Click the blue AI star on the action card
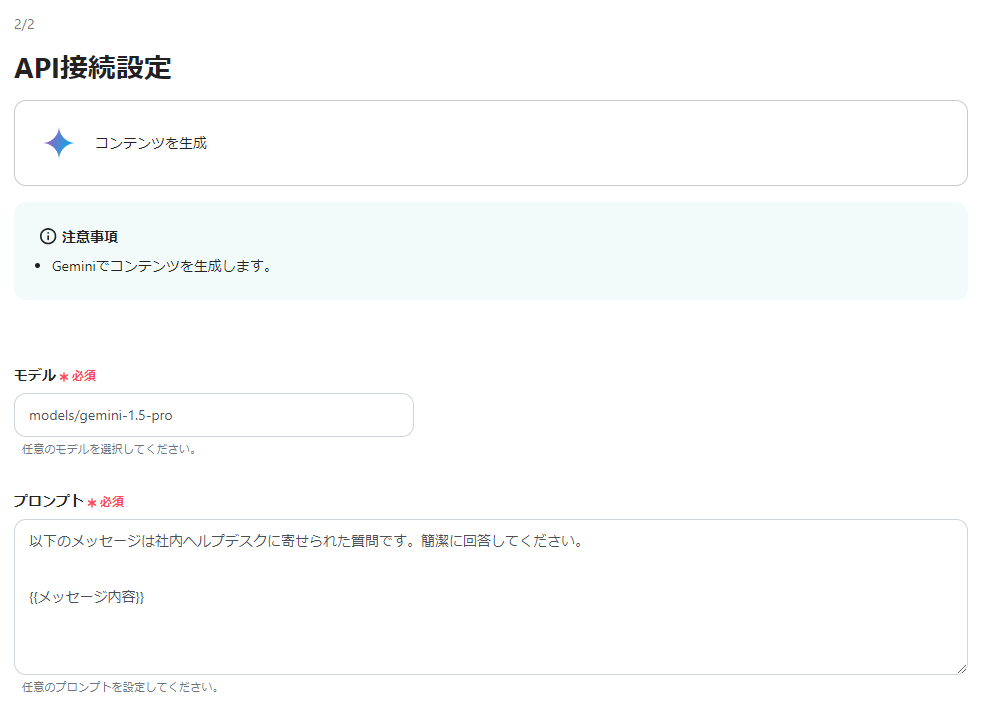Image resolution: width=985 pixels, height=718 pixels. [x=59, y=142]
